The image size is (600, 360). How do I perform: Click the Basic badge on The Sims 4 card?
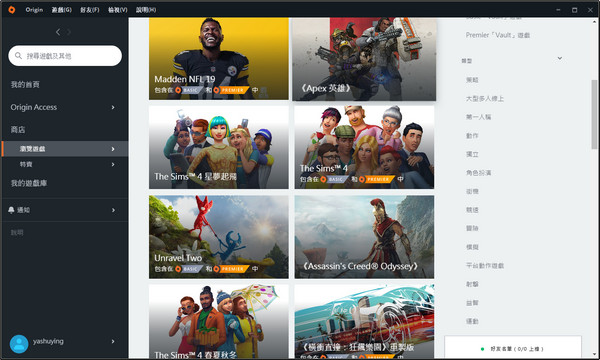tap(335, 179)
